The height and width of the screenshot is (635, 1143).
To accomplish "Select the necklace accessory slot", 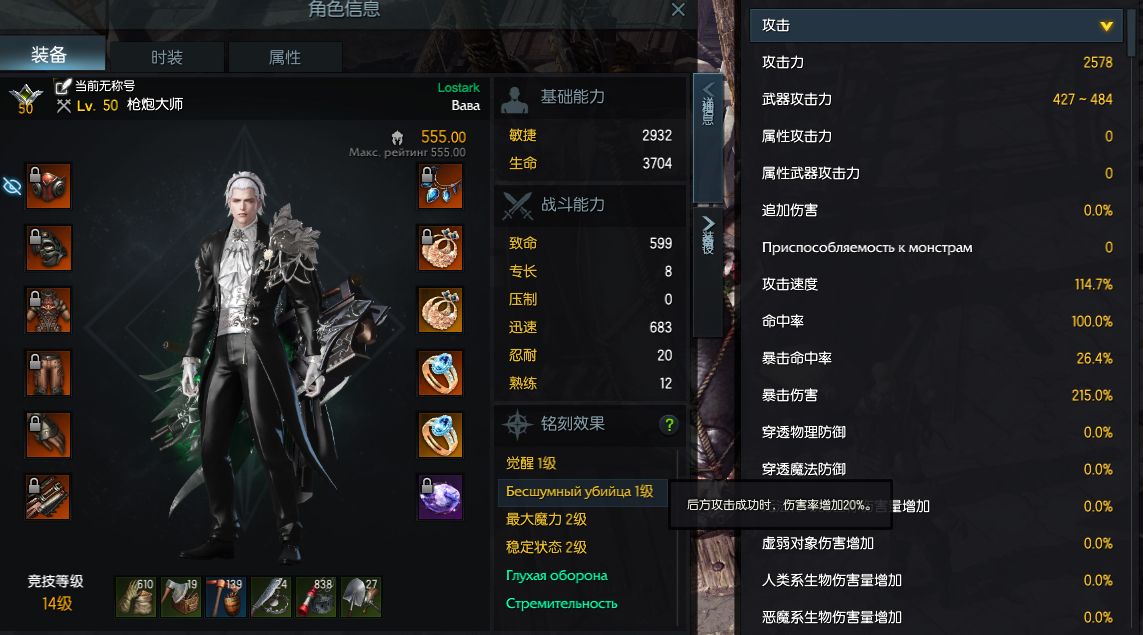I will click(440, 186).
